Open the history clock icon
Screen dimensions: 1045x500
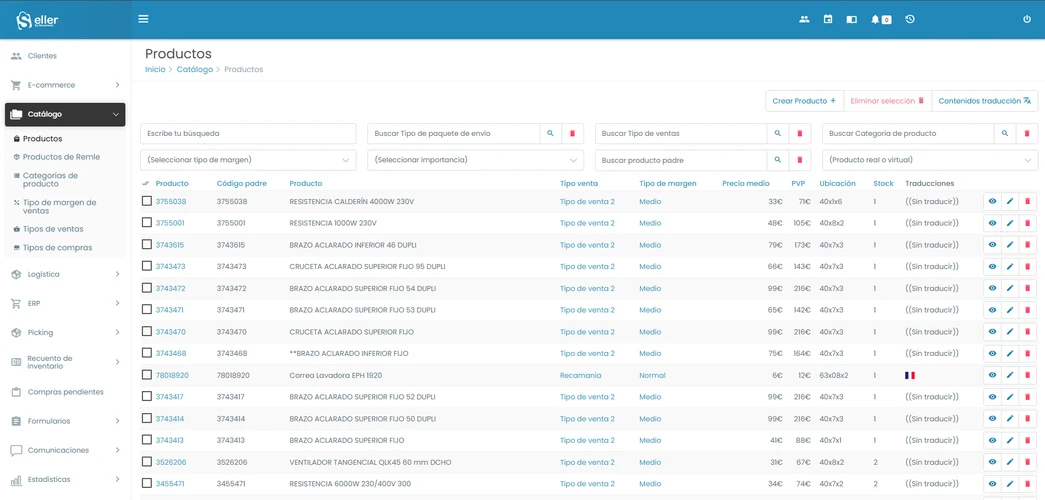pyautogui.click(x=910, y=19)
